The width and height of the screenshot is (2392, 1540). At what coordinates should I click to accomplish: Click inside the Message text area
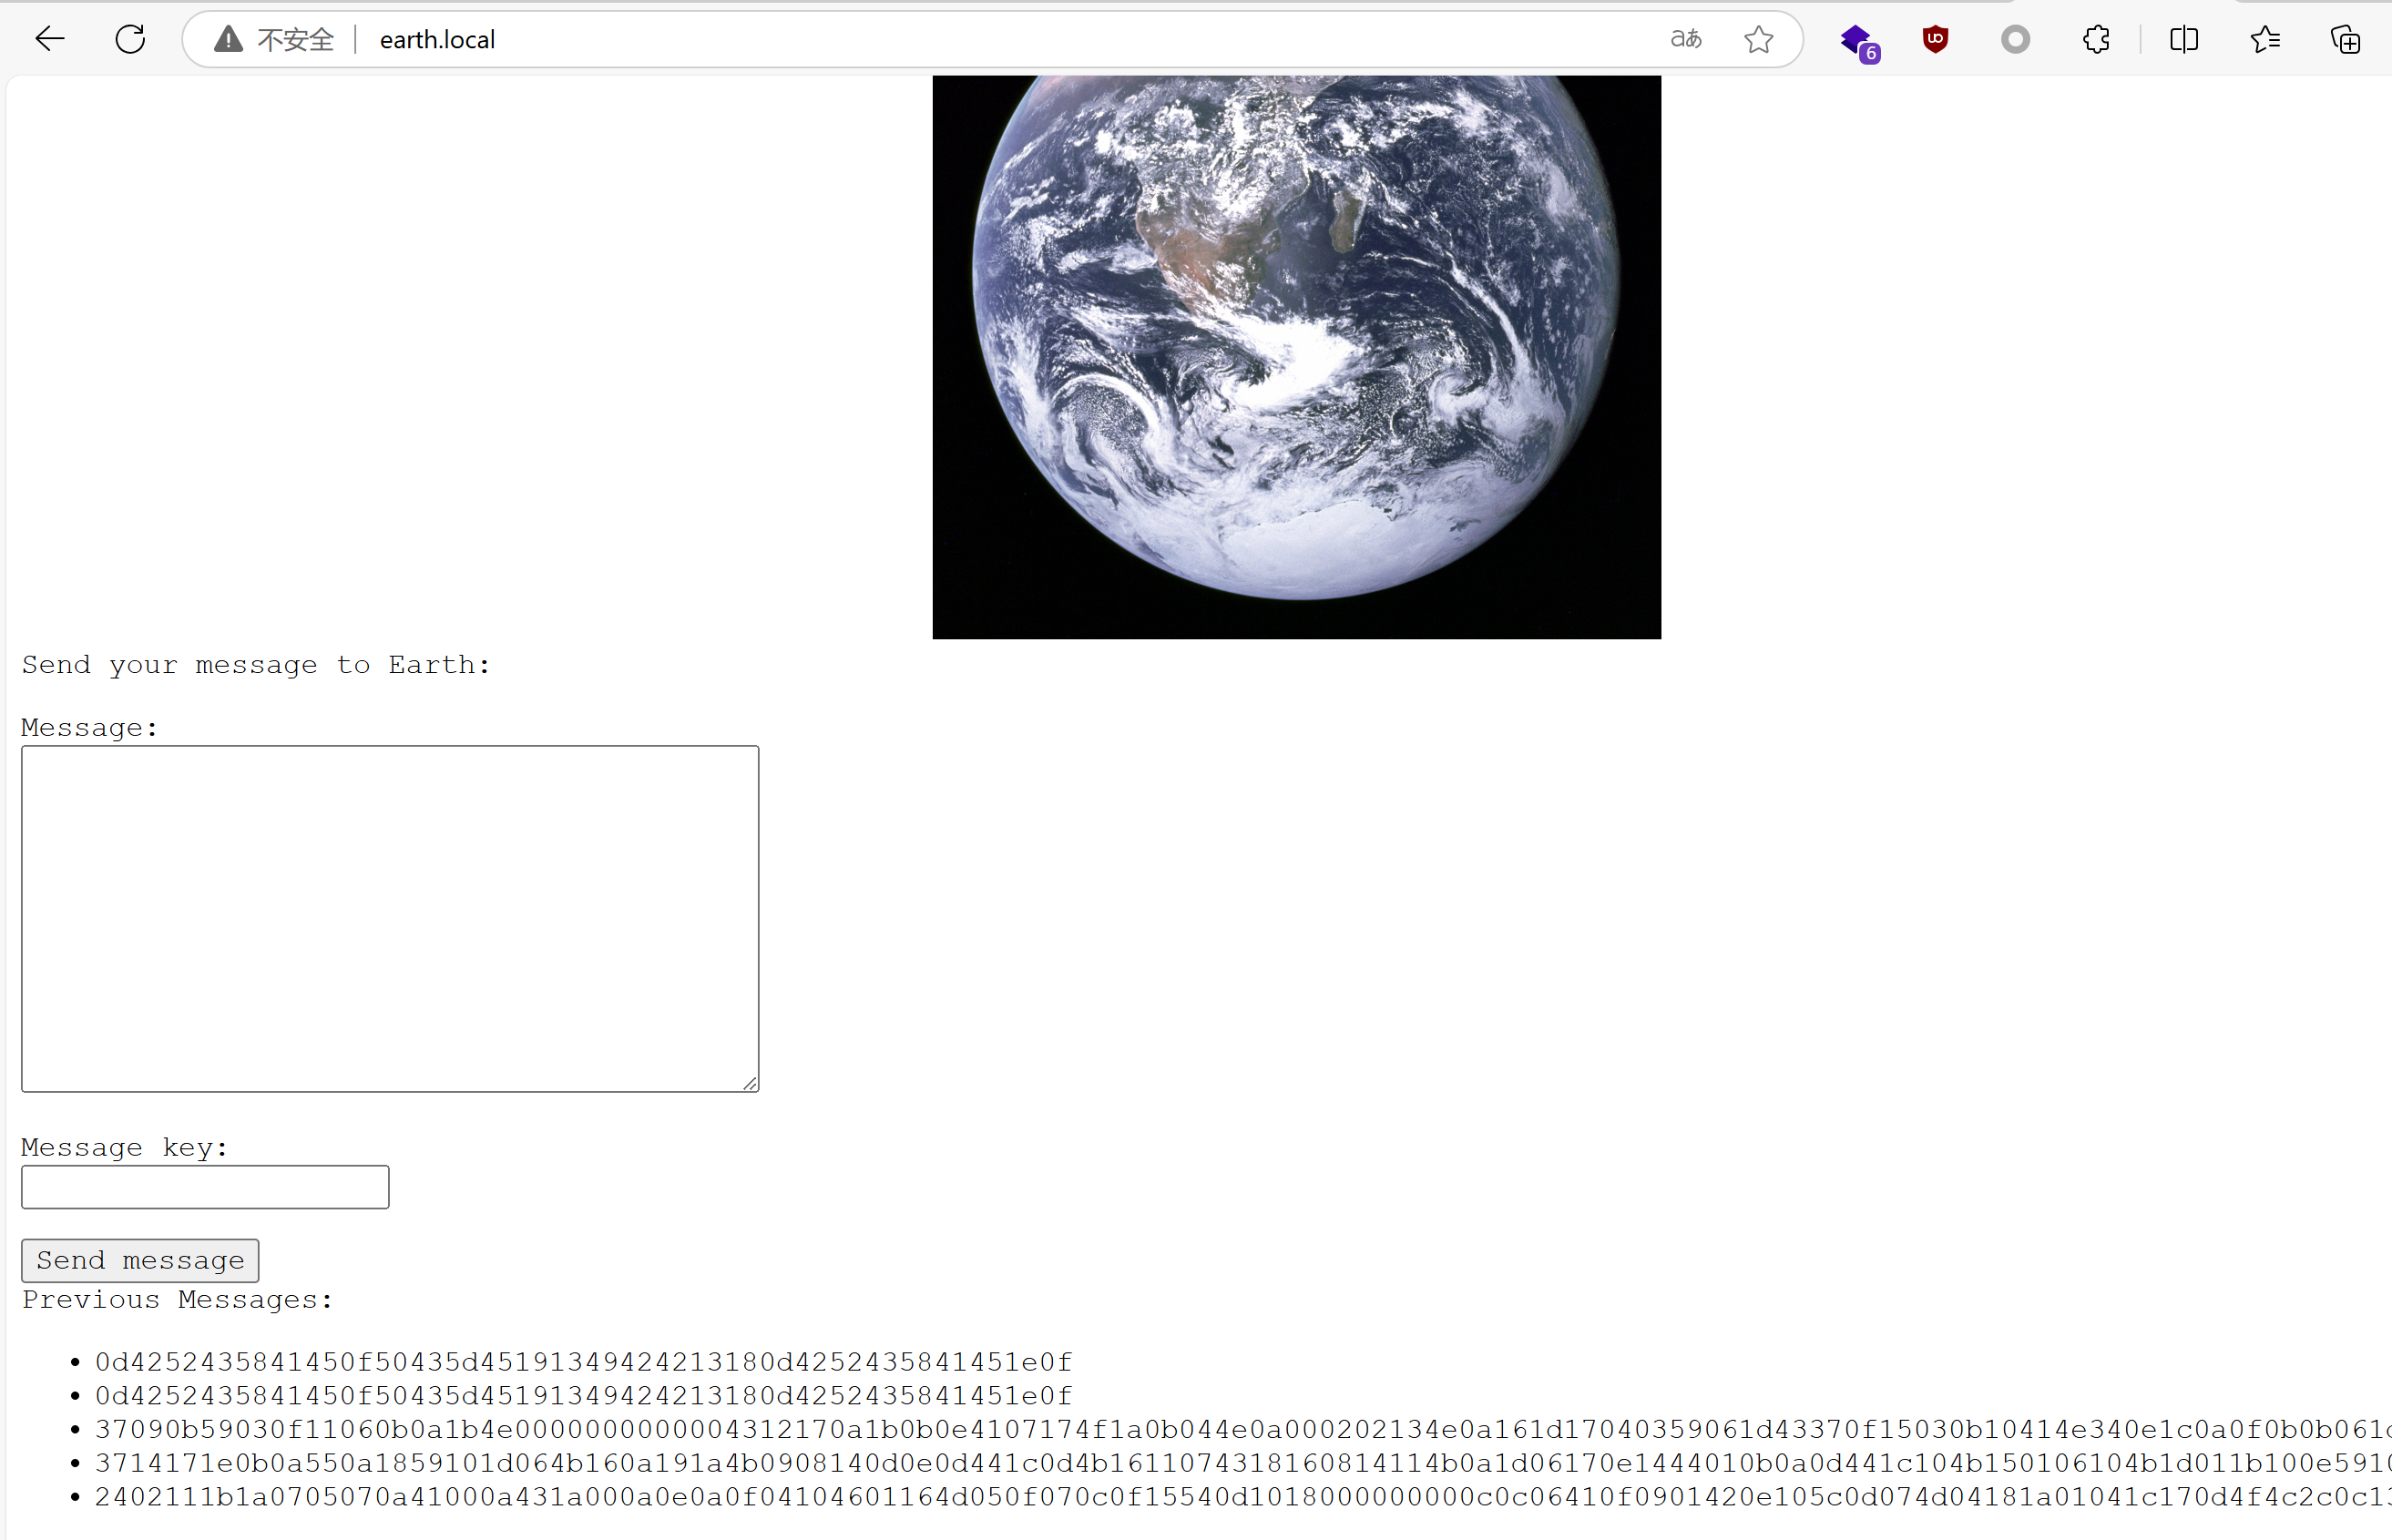390,918
